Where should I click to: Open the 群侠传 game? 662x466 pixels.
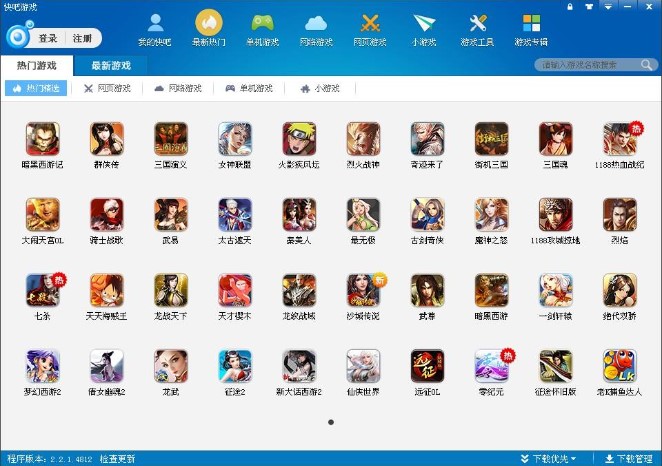click(107, 139)
